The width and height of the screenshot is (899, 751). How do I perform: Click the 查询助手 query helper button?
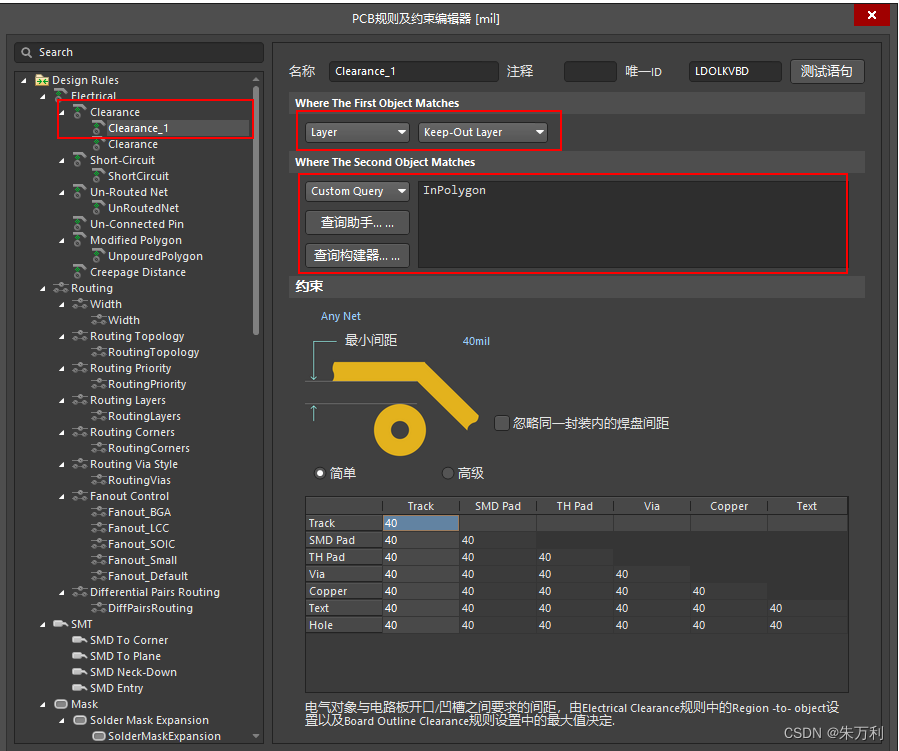click(x=357, y=222)
